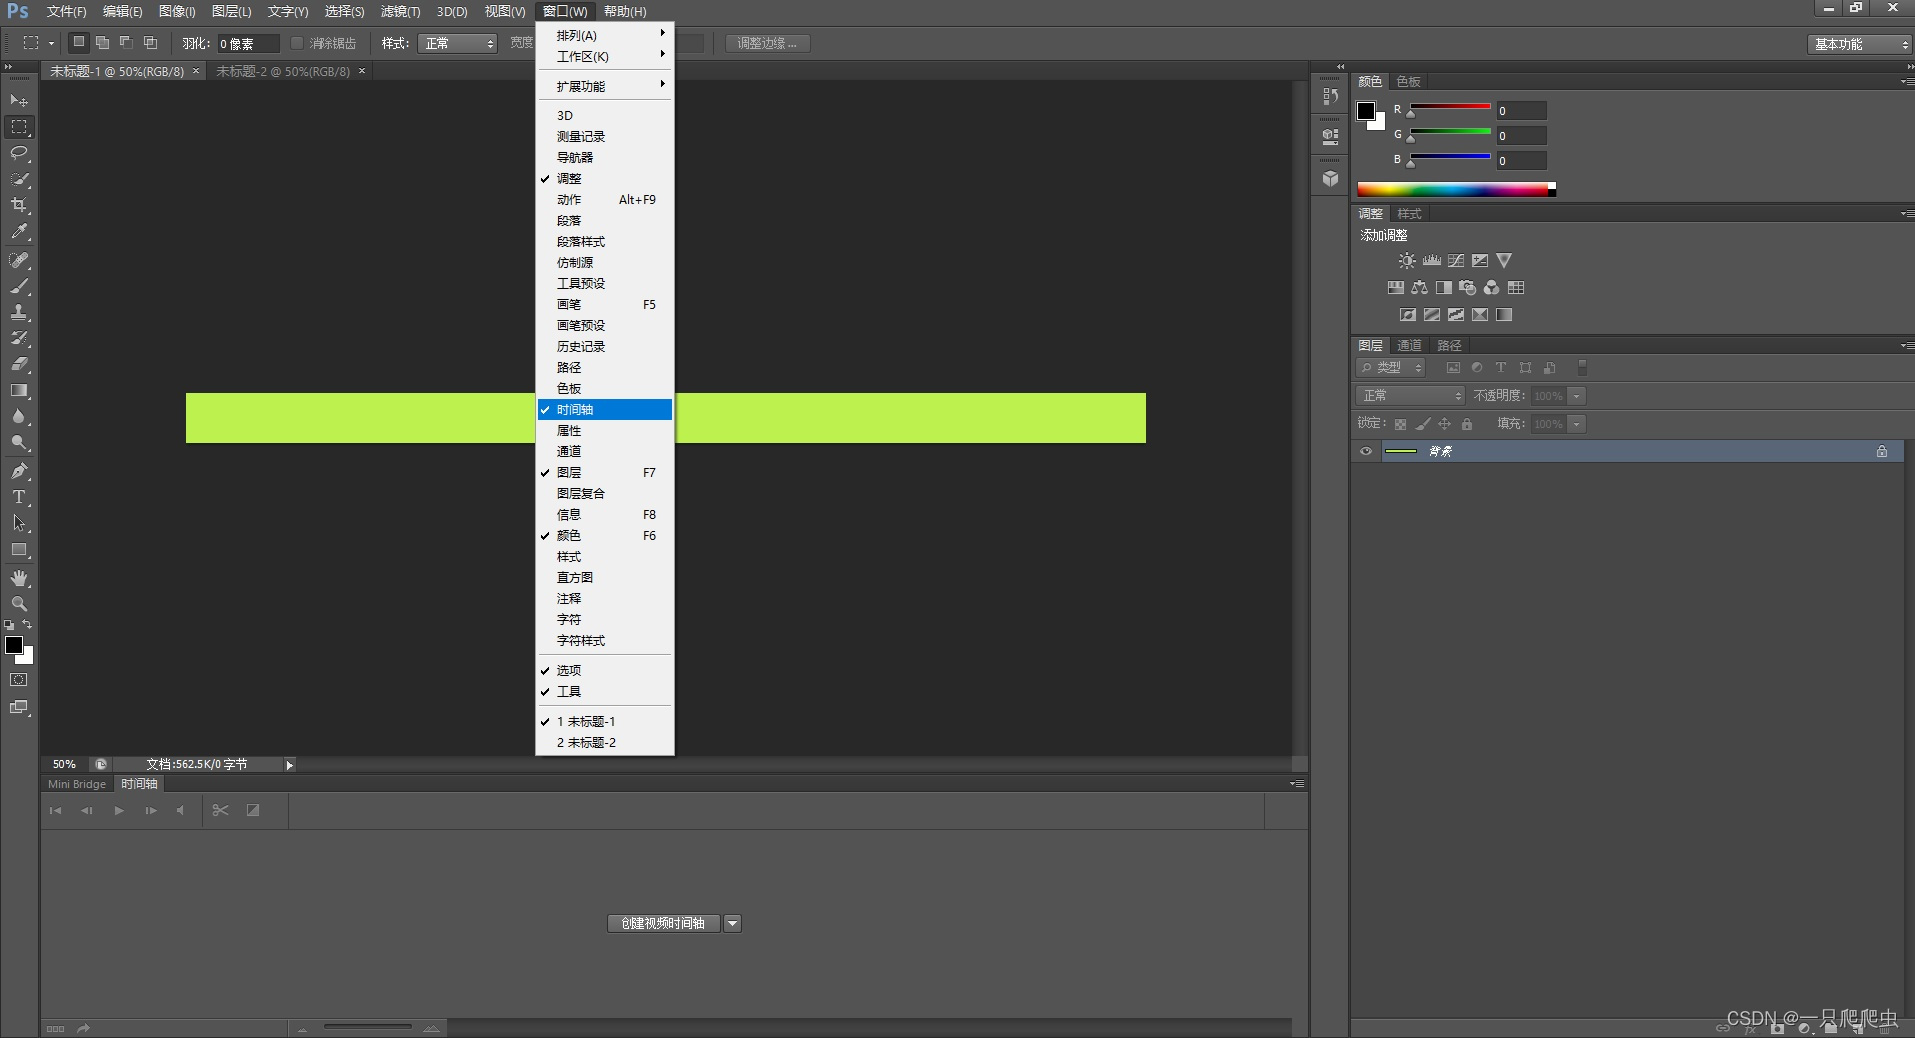
Task: Select the Spot Healing Brush tool
Action: tap(19, 260)
